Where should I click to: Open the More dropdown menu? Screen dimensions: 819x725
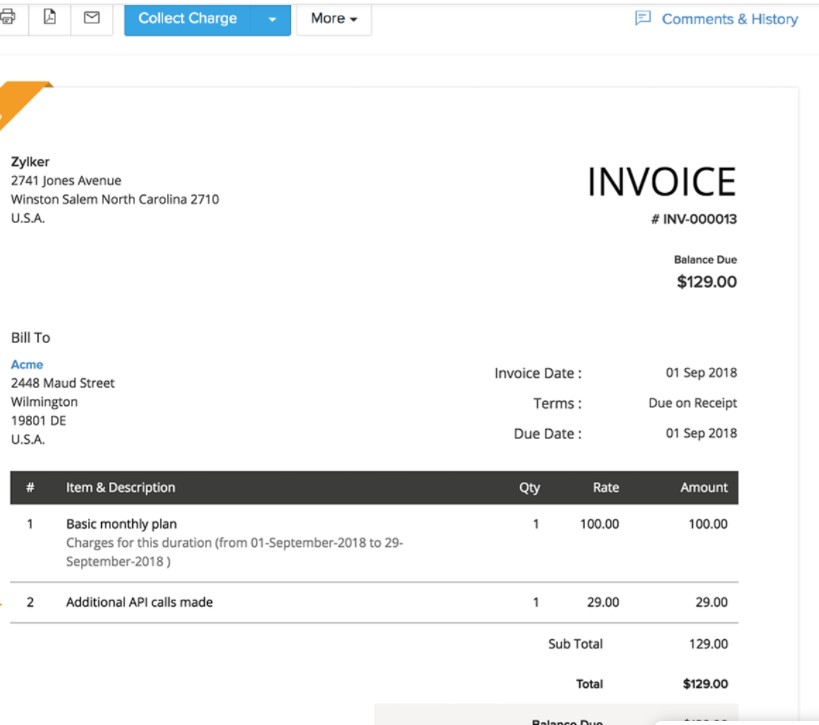coord(334,19)
